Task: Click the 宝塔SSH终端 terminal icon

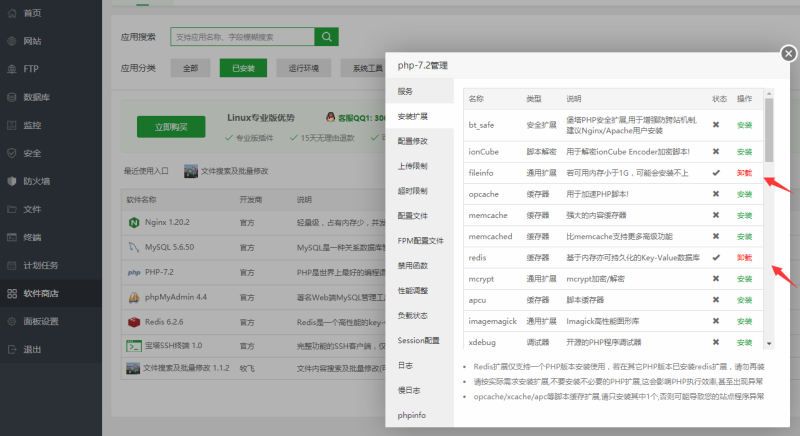Action: [x=134, y=346]
